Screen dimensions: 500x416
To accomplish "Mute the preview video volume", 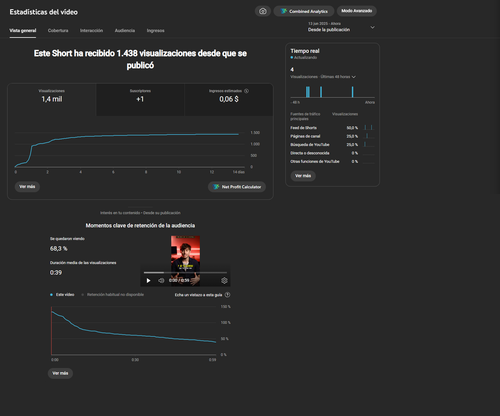I will pyautogui.click(x=161, y=281).
